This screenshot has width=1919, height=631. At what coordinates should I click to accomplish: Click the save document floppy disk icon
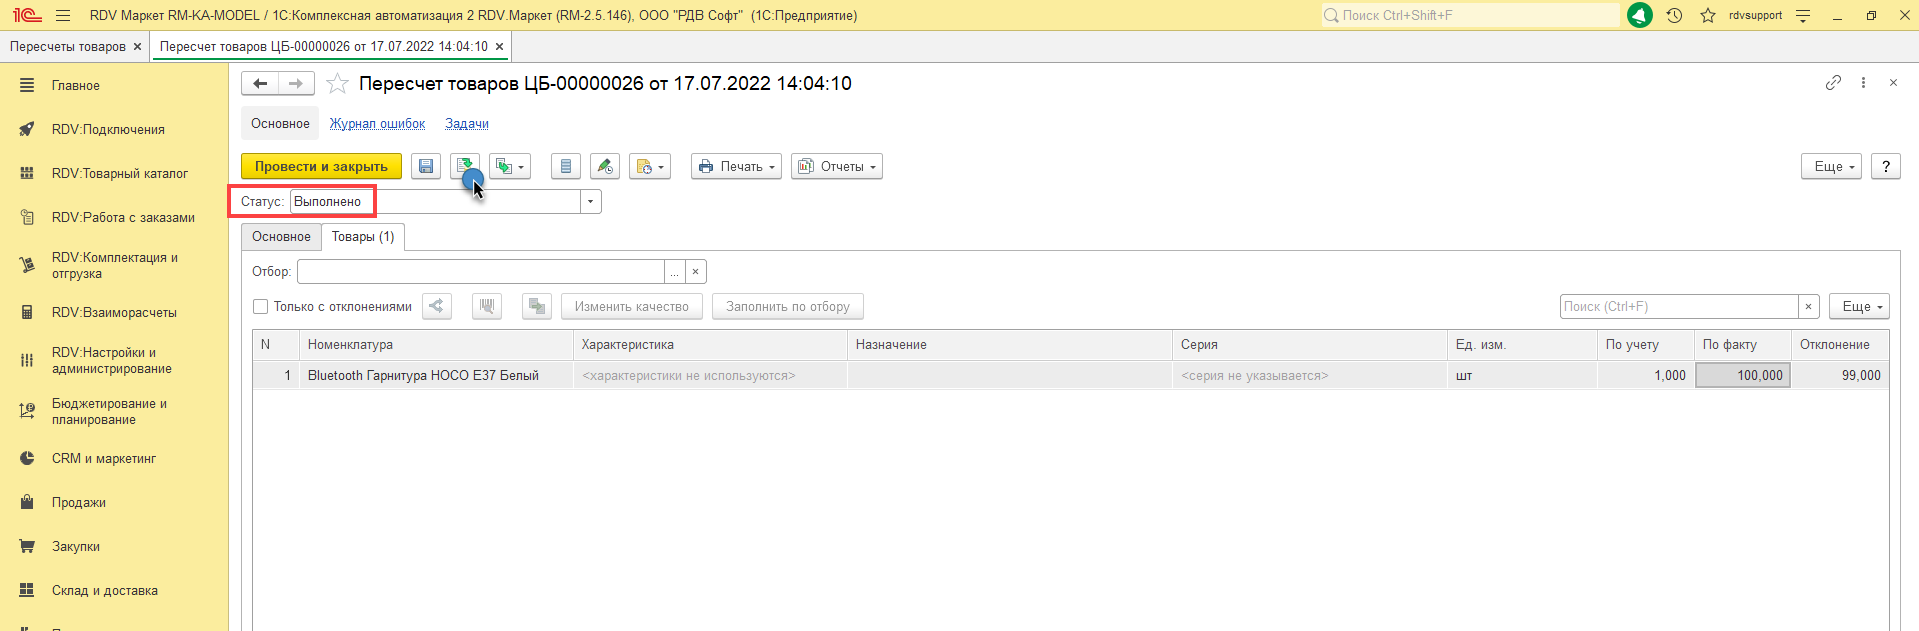click(426, 167)
